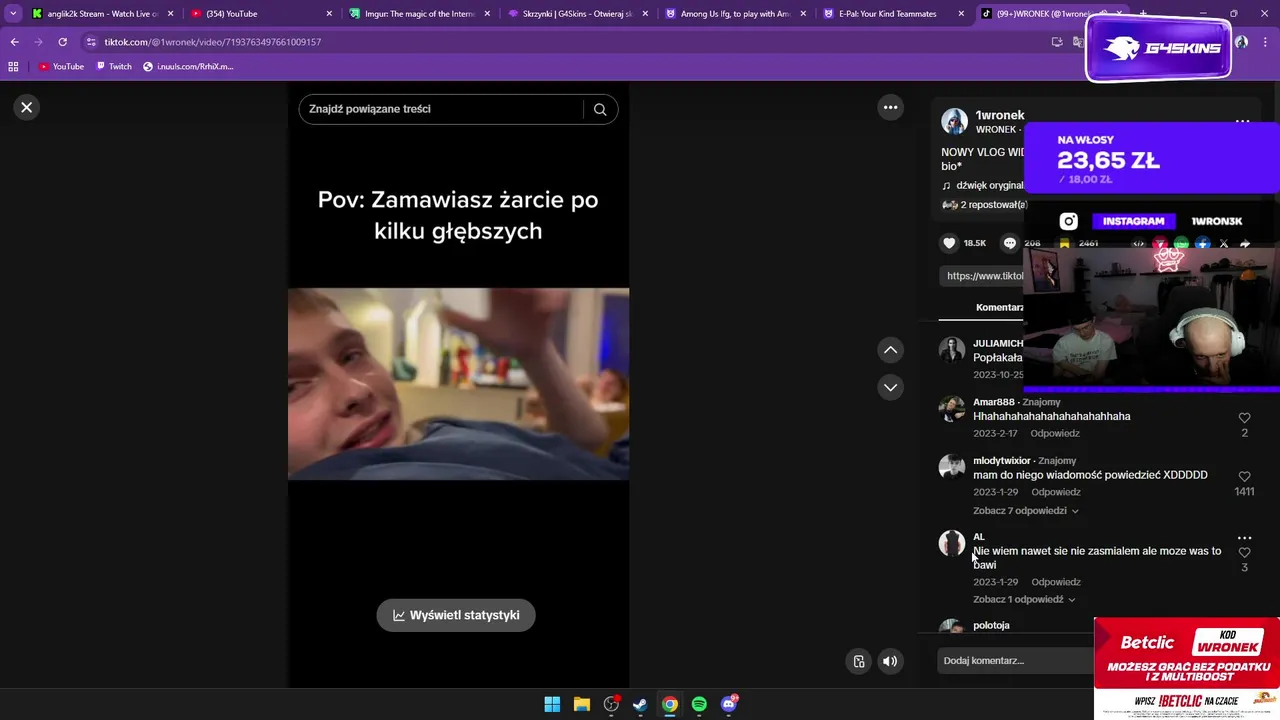Screen dimensions: 1280x720
Task: Share video to WhatsApp
Action: click(x=1181, y=243)
